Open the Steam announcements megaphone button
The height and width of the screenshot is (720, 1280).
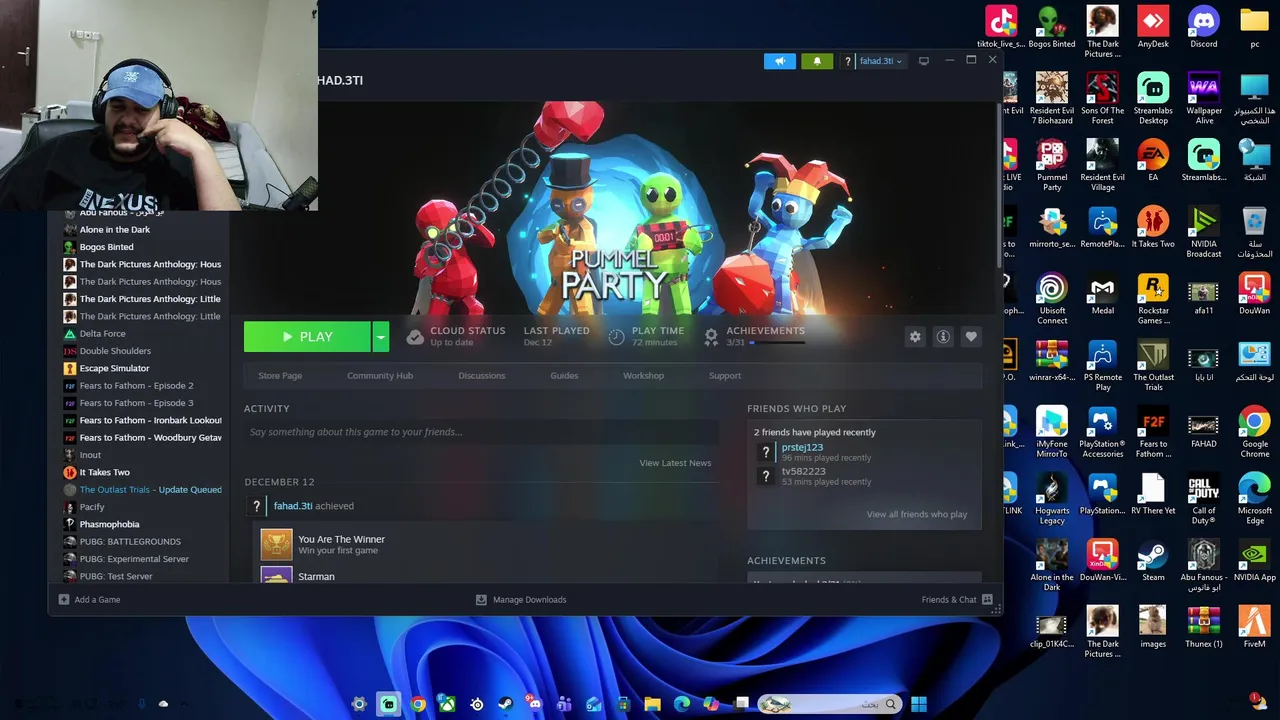point(780,61)
